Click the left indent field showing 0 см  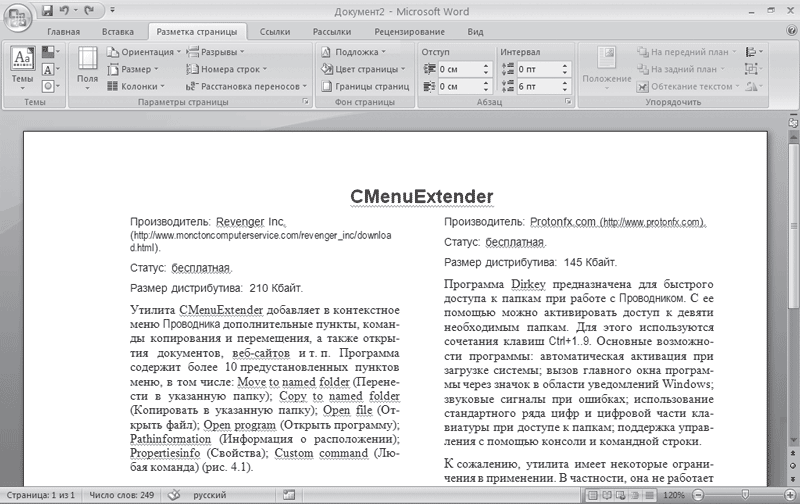tap(459, 69)
